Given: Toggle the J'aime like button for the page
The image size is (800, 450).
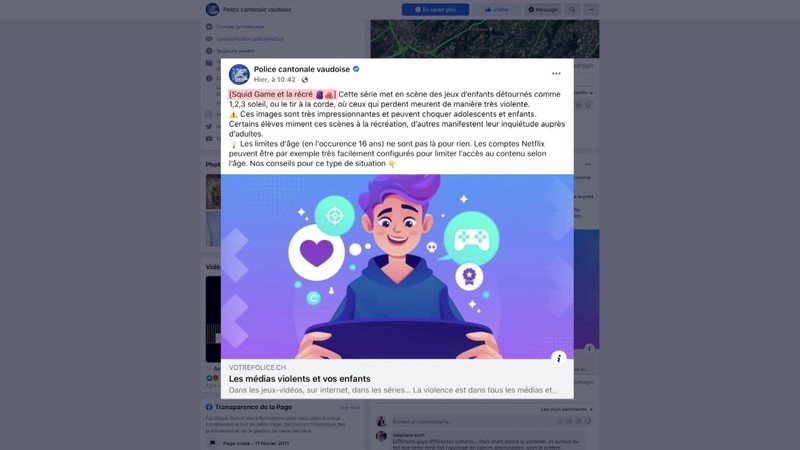Looking at the screenshot, I should coord(496,10).
